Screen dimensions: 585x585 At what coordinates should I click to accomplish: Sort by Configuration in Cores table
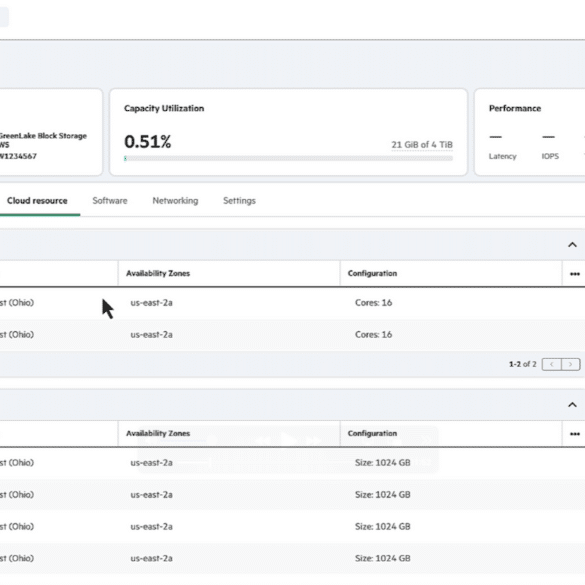click(x=372, y=273)
